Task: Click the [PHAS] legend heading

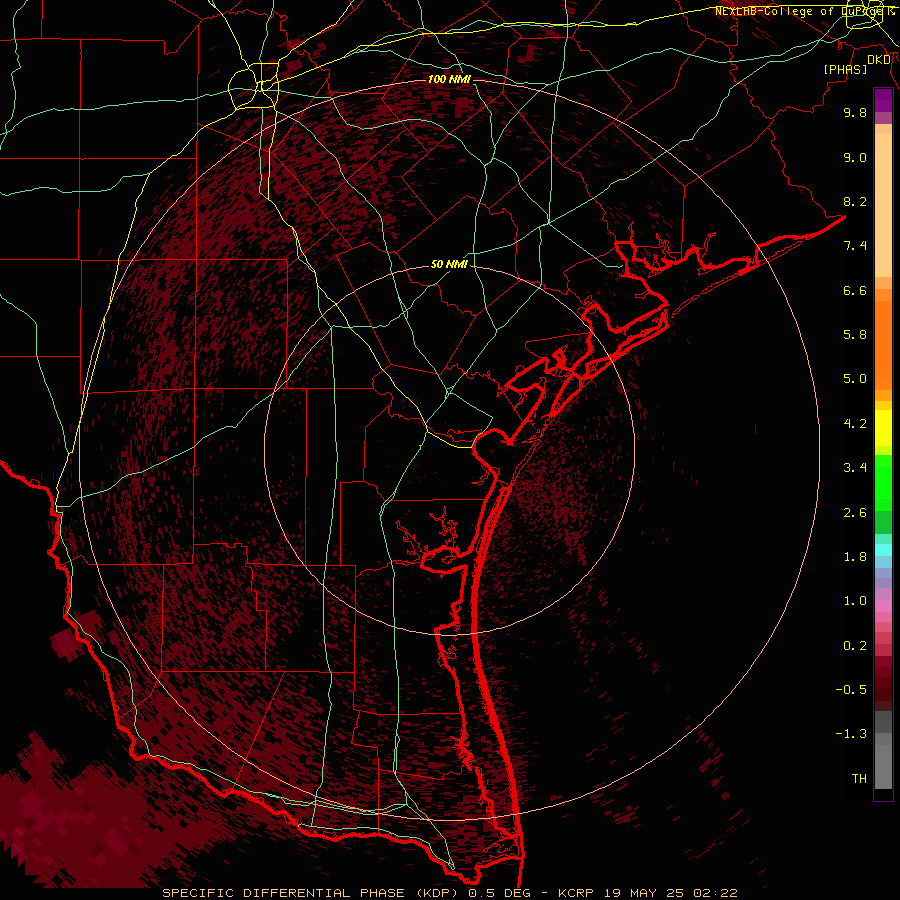Action: [x=845, y=69]
